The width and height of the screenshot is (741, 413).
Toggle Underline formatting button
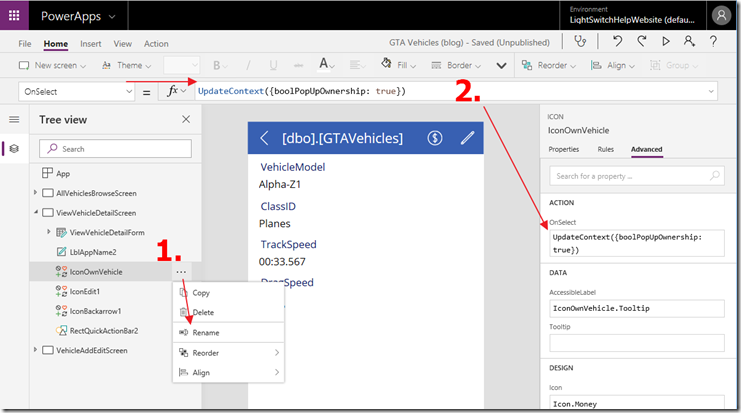(x=273, y=66)
